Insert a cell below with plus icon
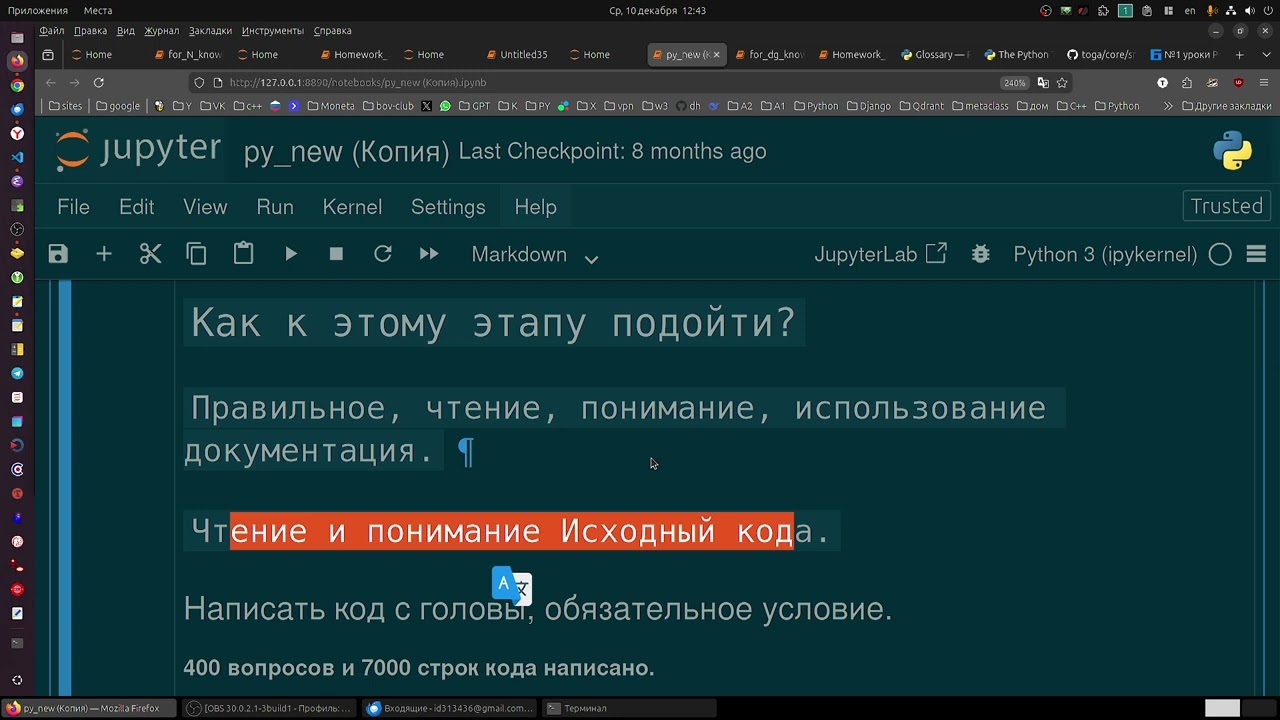 point(104,254)
